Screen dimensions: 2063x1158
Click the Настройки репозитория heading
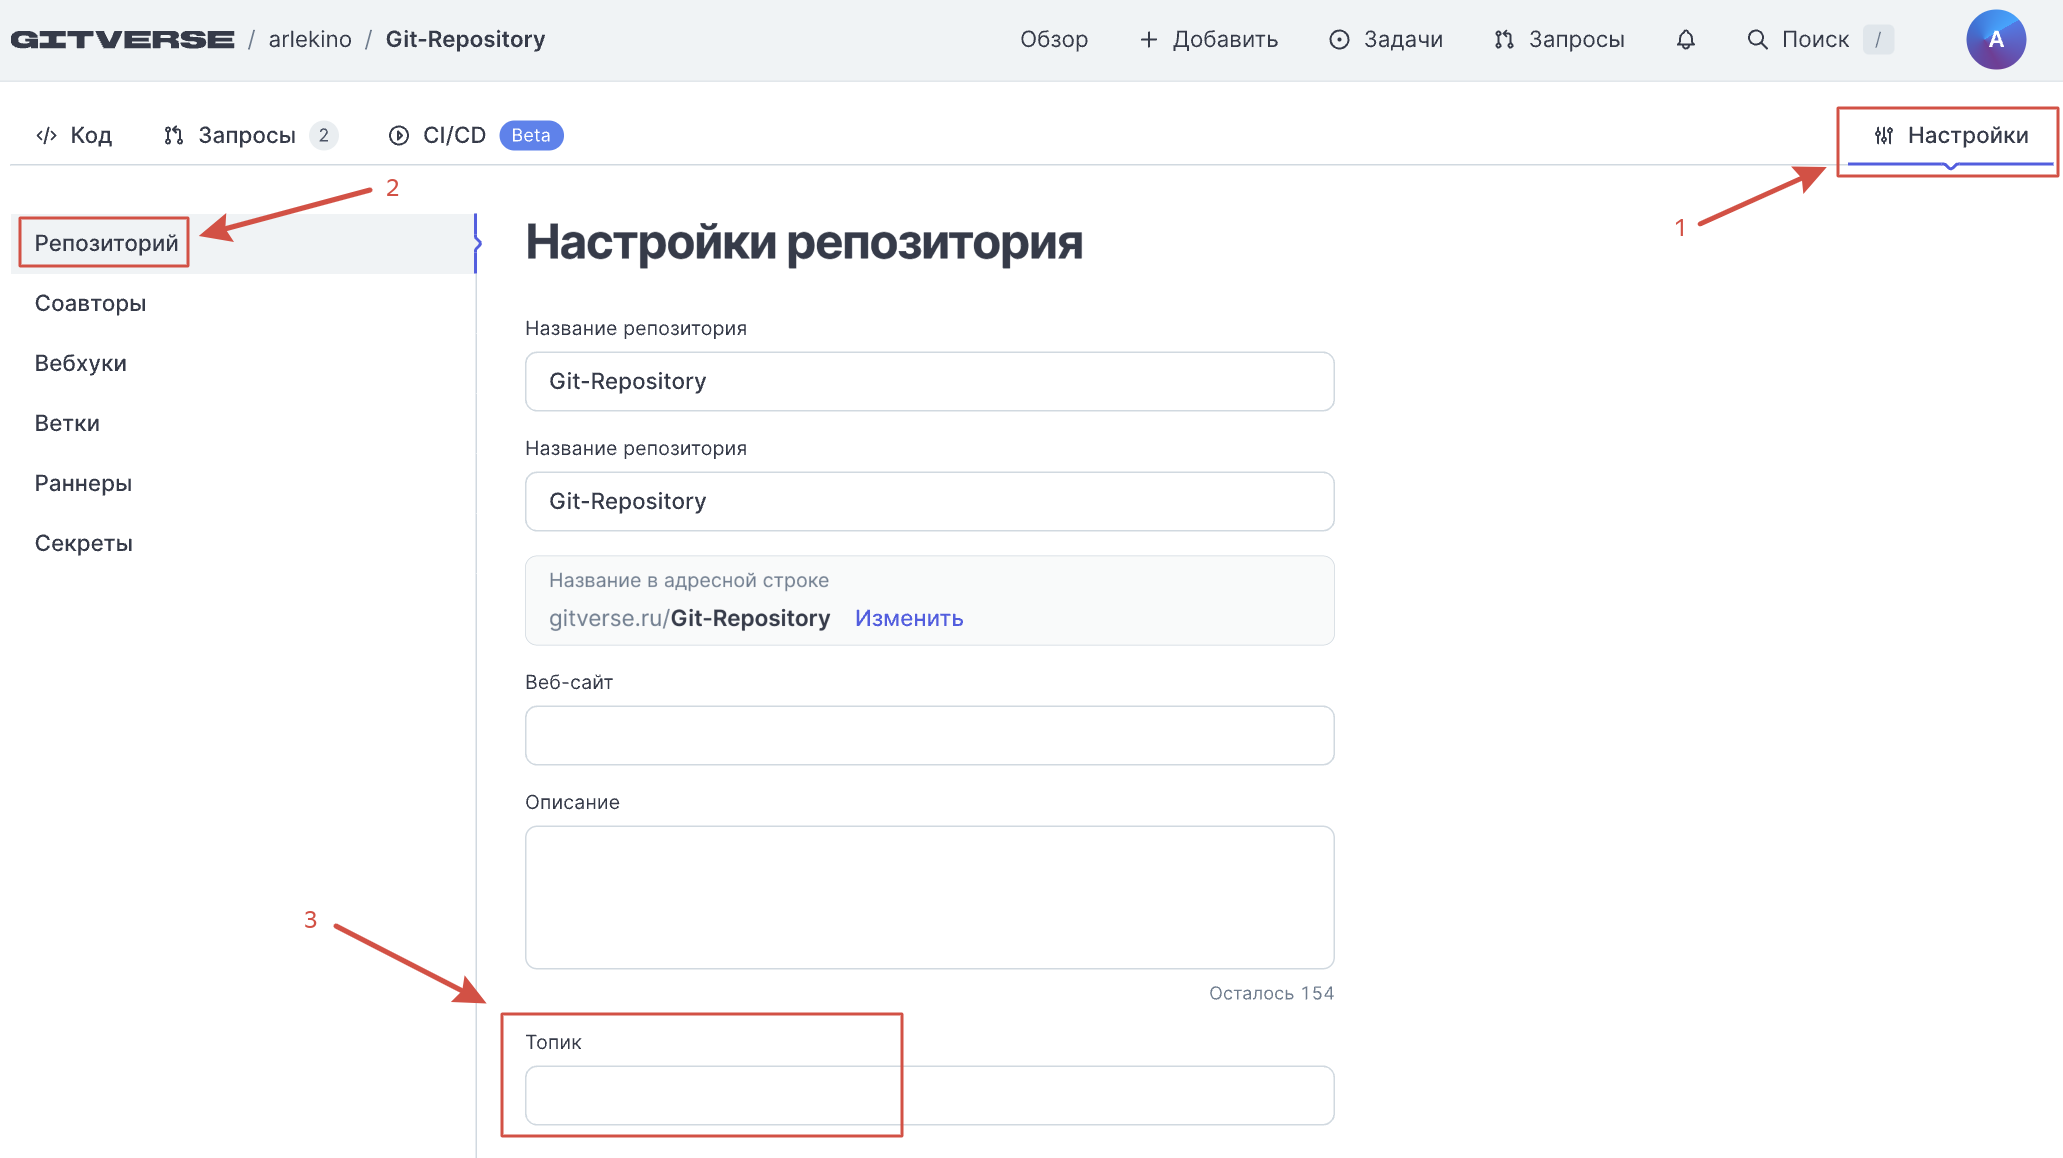tap(804, 242)
